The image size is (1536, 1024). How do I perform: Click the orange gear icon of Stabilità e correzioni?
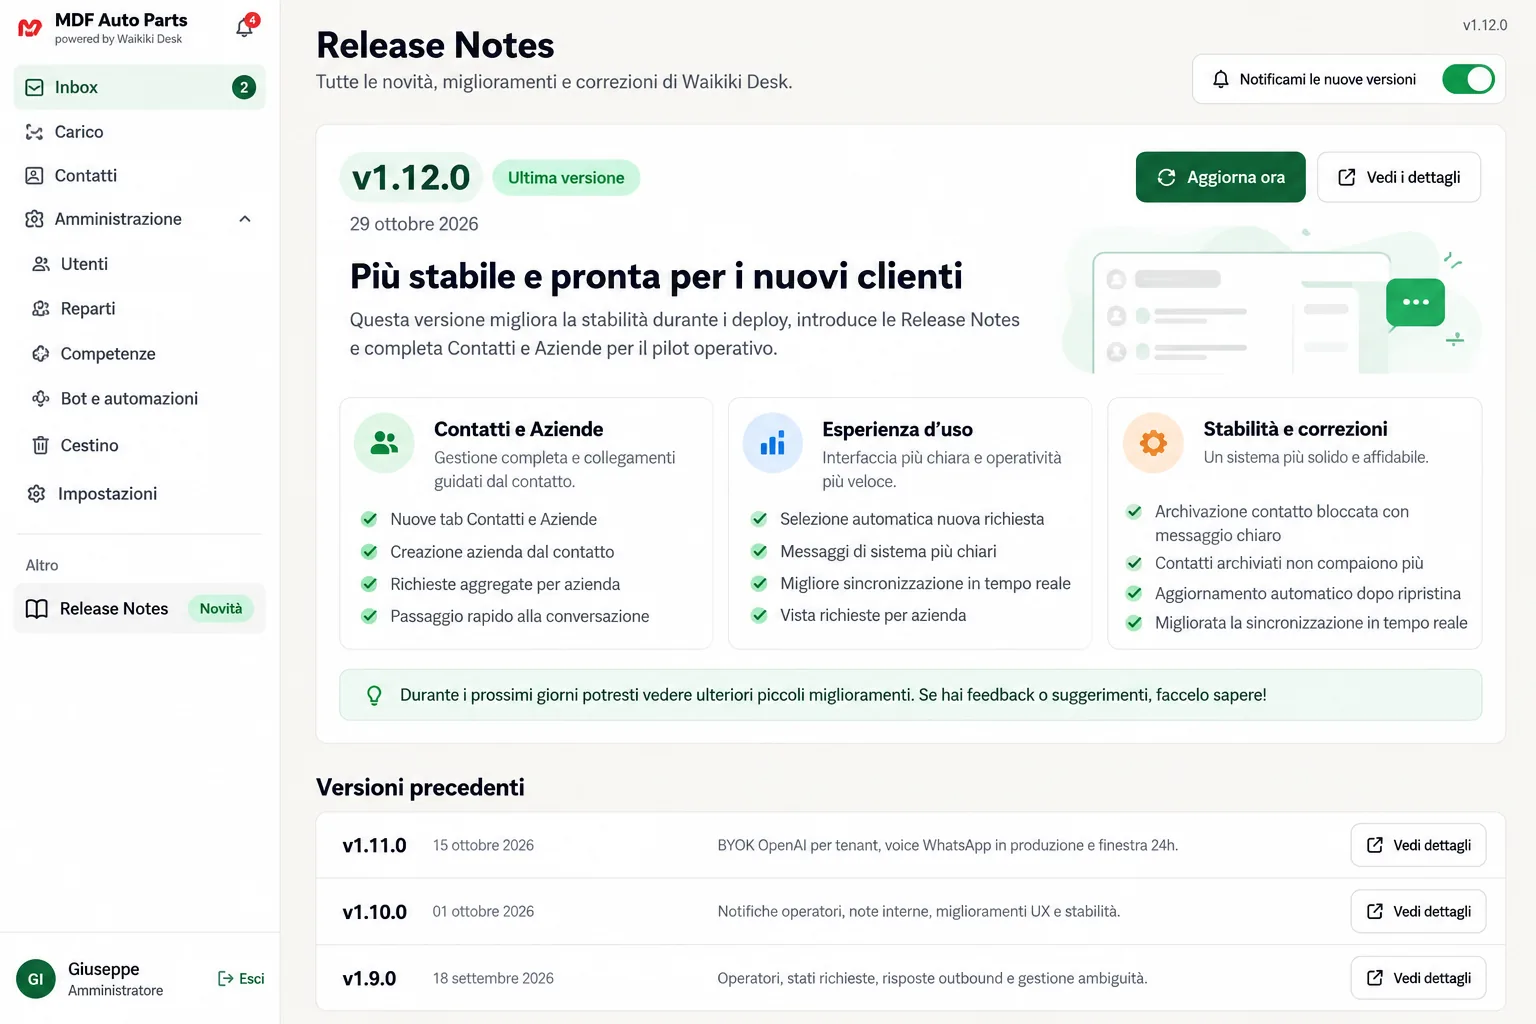click(x=1153, y=443)
